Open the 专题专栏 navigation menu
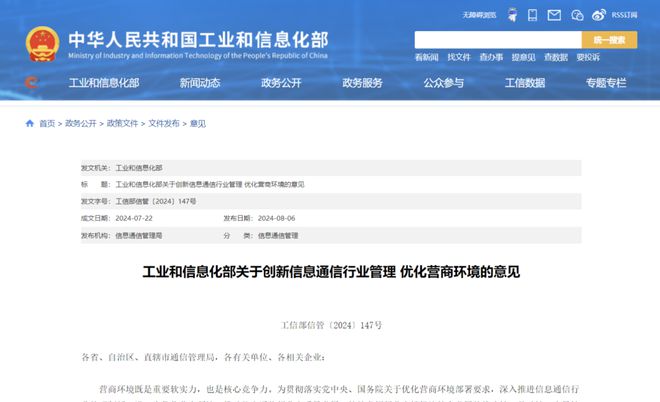Screen dimensions: 660x402 (606, 83)
